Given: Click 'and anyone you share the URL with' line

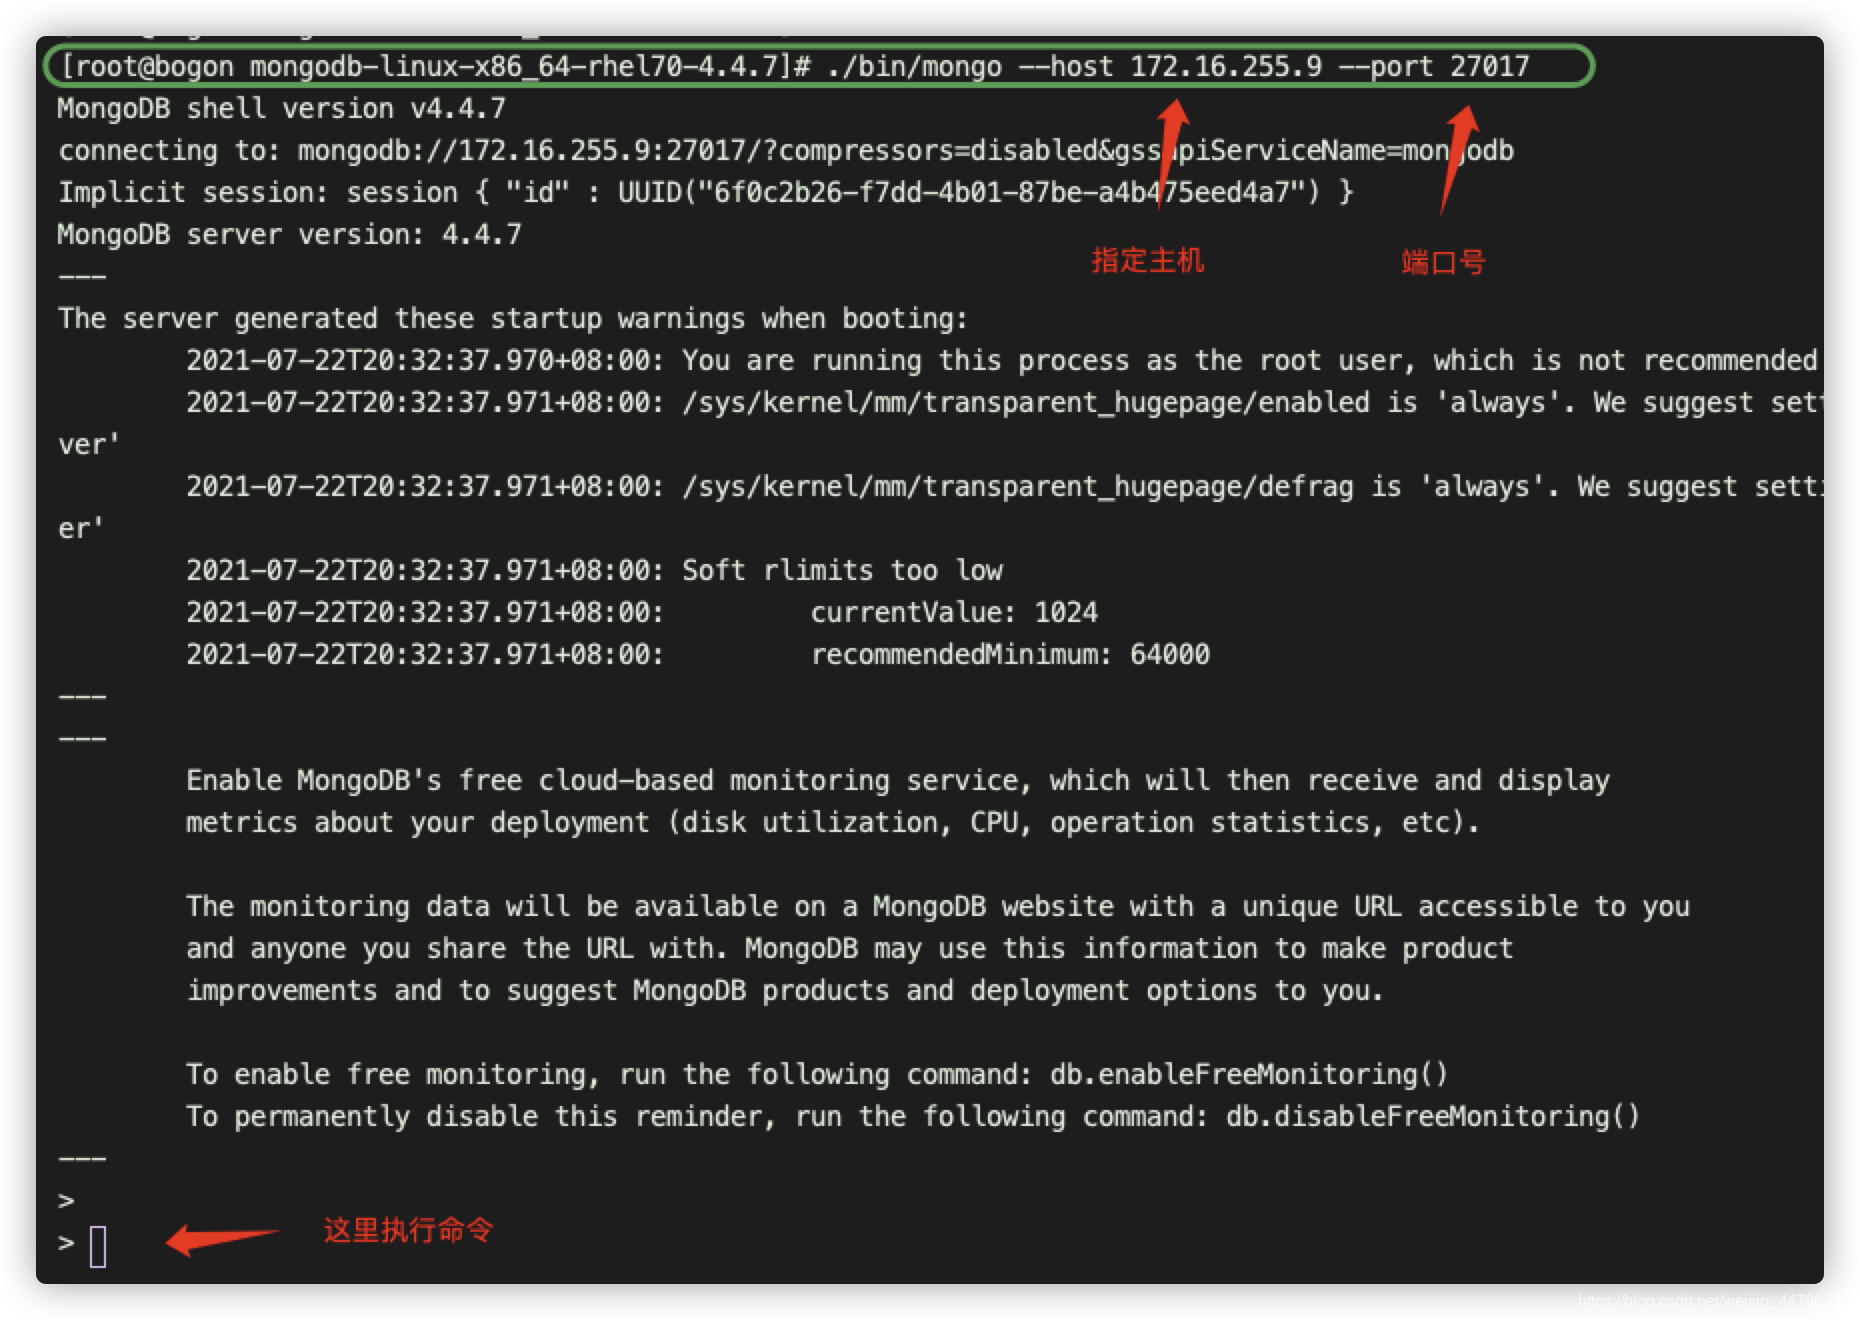Looking at the screenshot, I should (x=850, y=949).
